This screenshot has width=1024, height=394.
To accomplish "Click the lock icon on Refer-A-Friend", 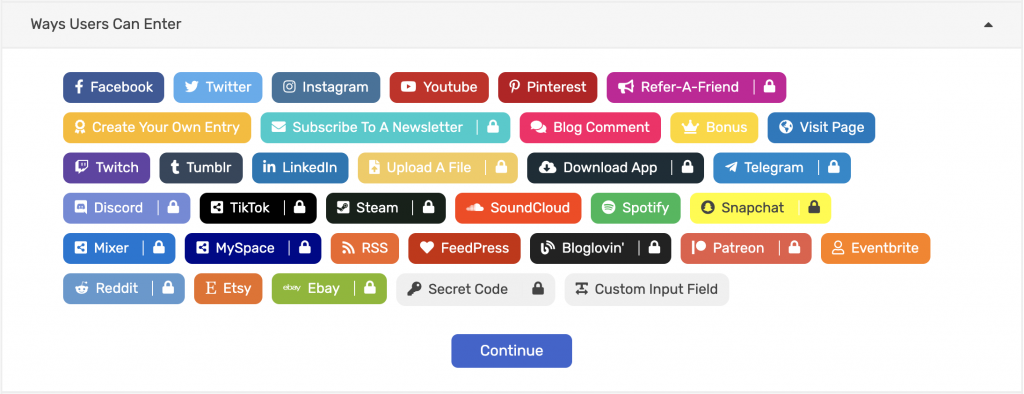I will pos(769,86).
